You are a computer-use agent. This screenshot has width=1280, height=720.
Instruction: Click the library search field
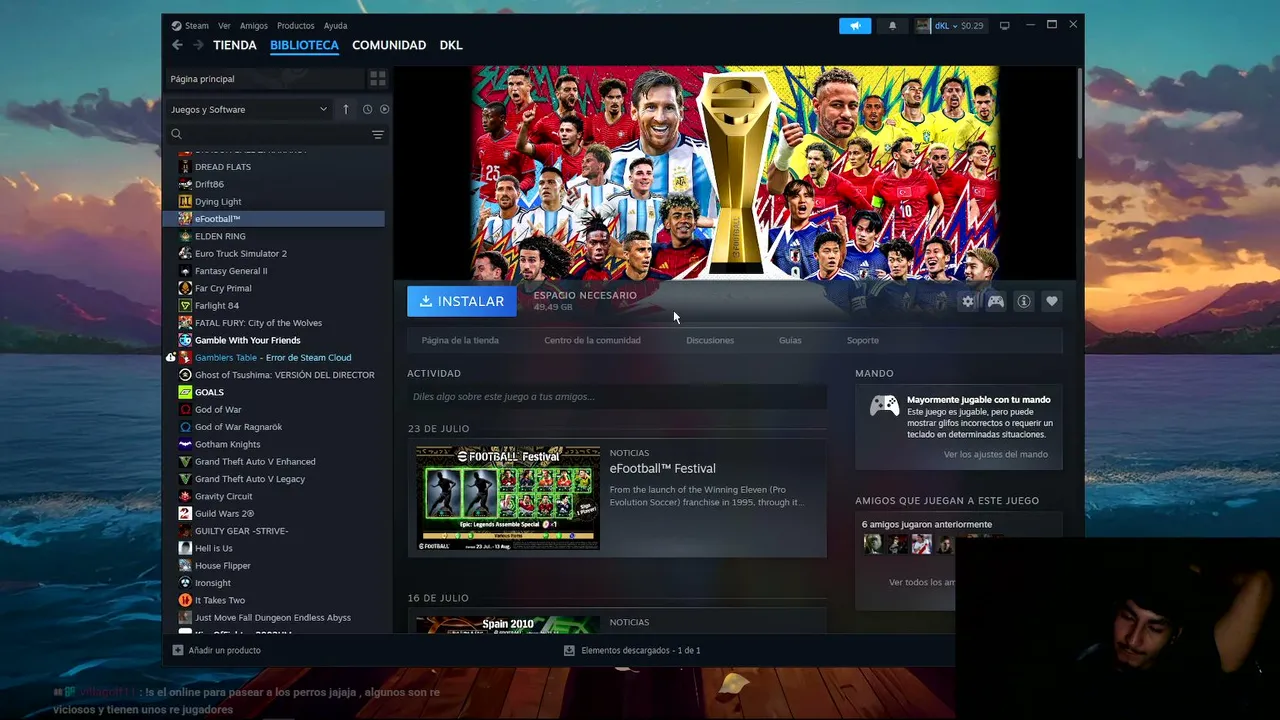point(267,134)
